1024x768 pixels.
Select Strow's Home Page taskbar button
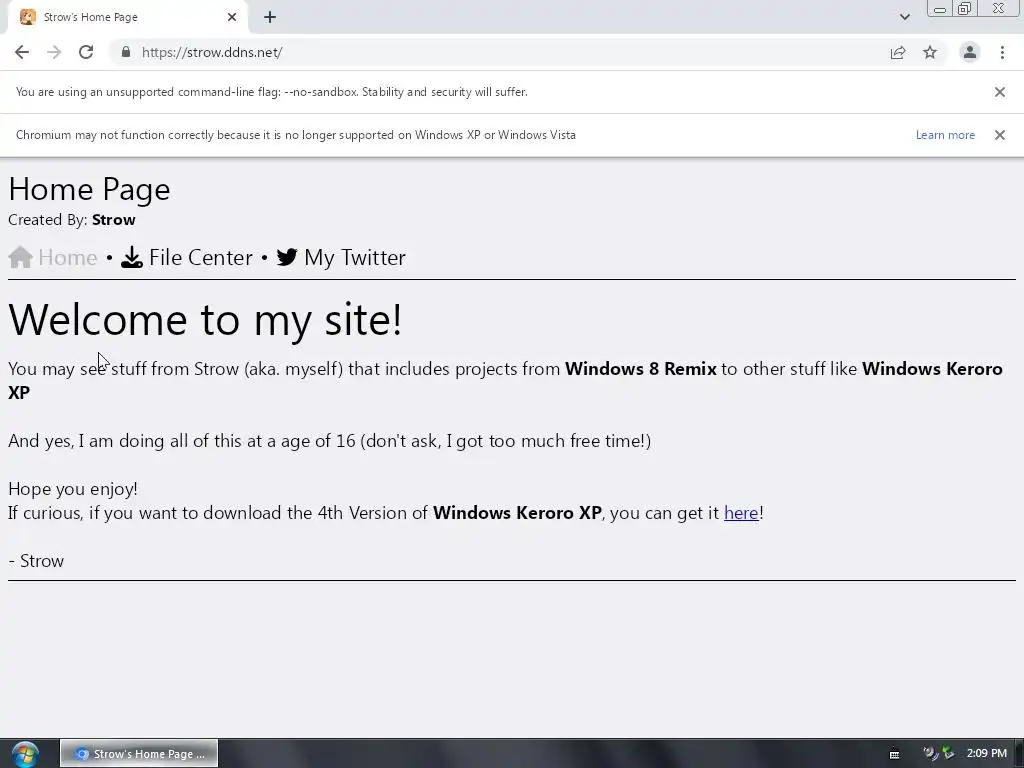click(139, 754)
